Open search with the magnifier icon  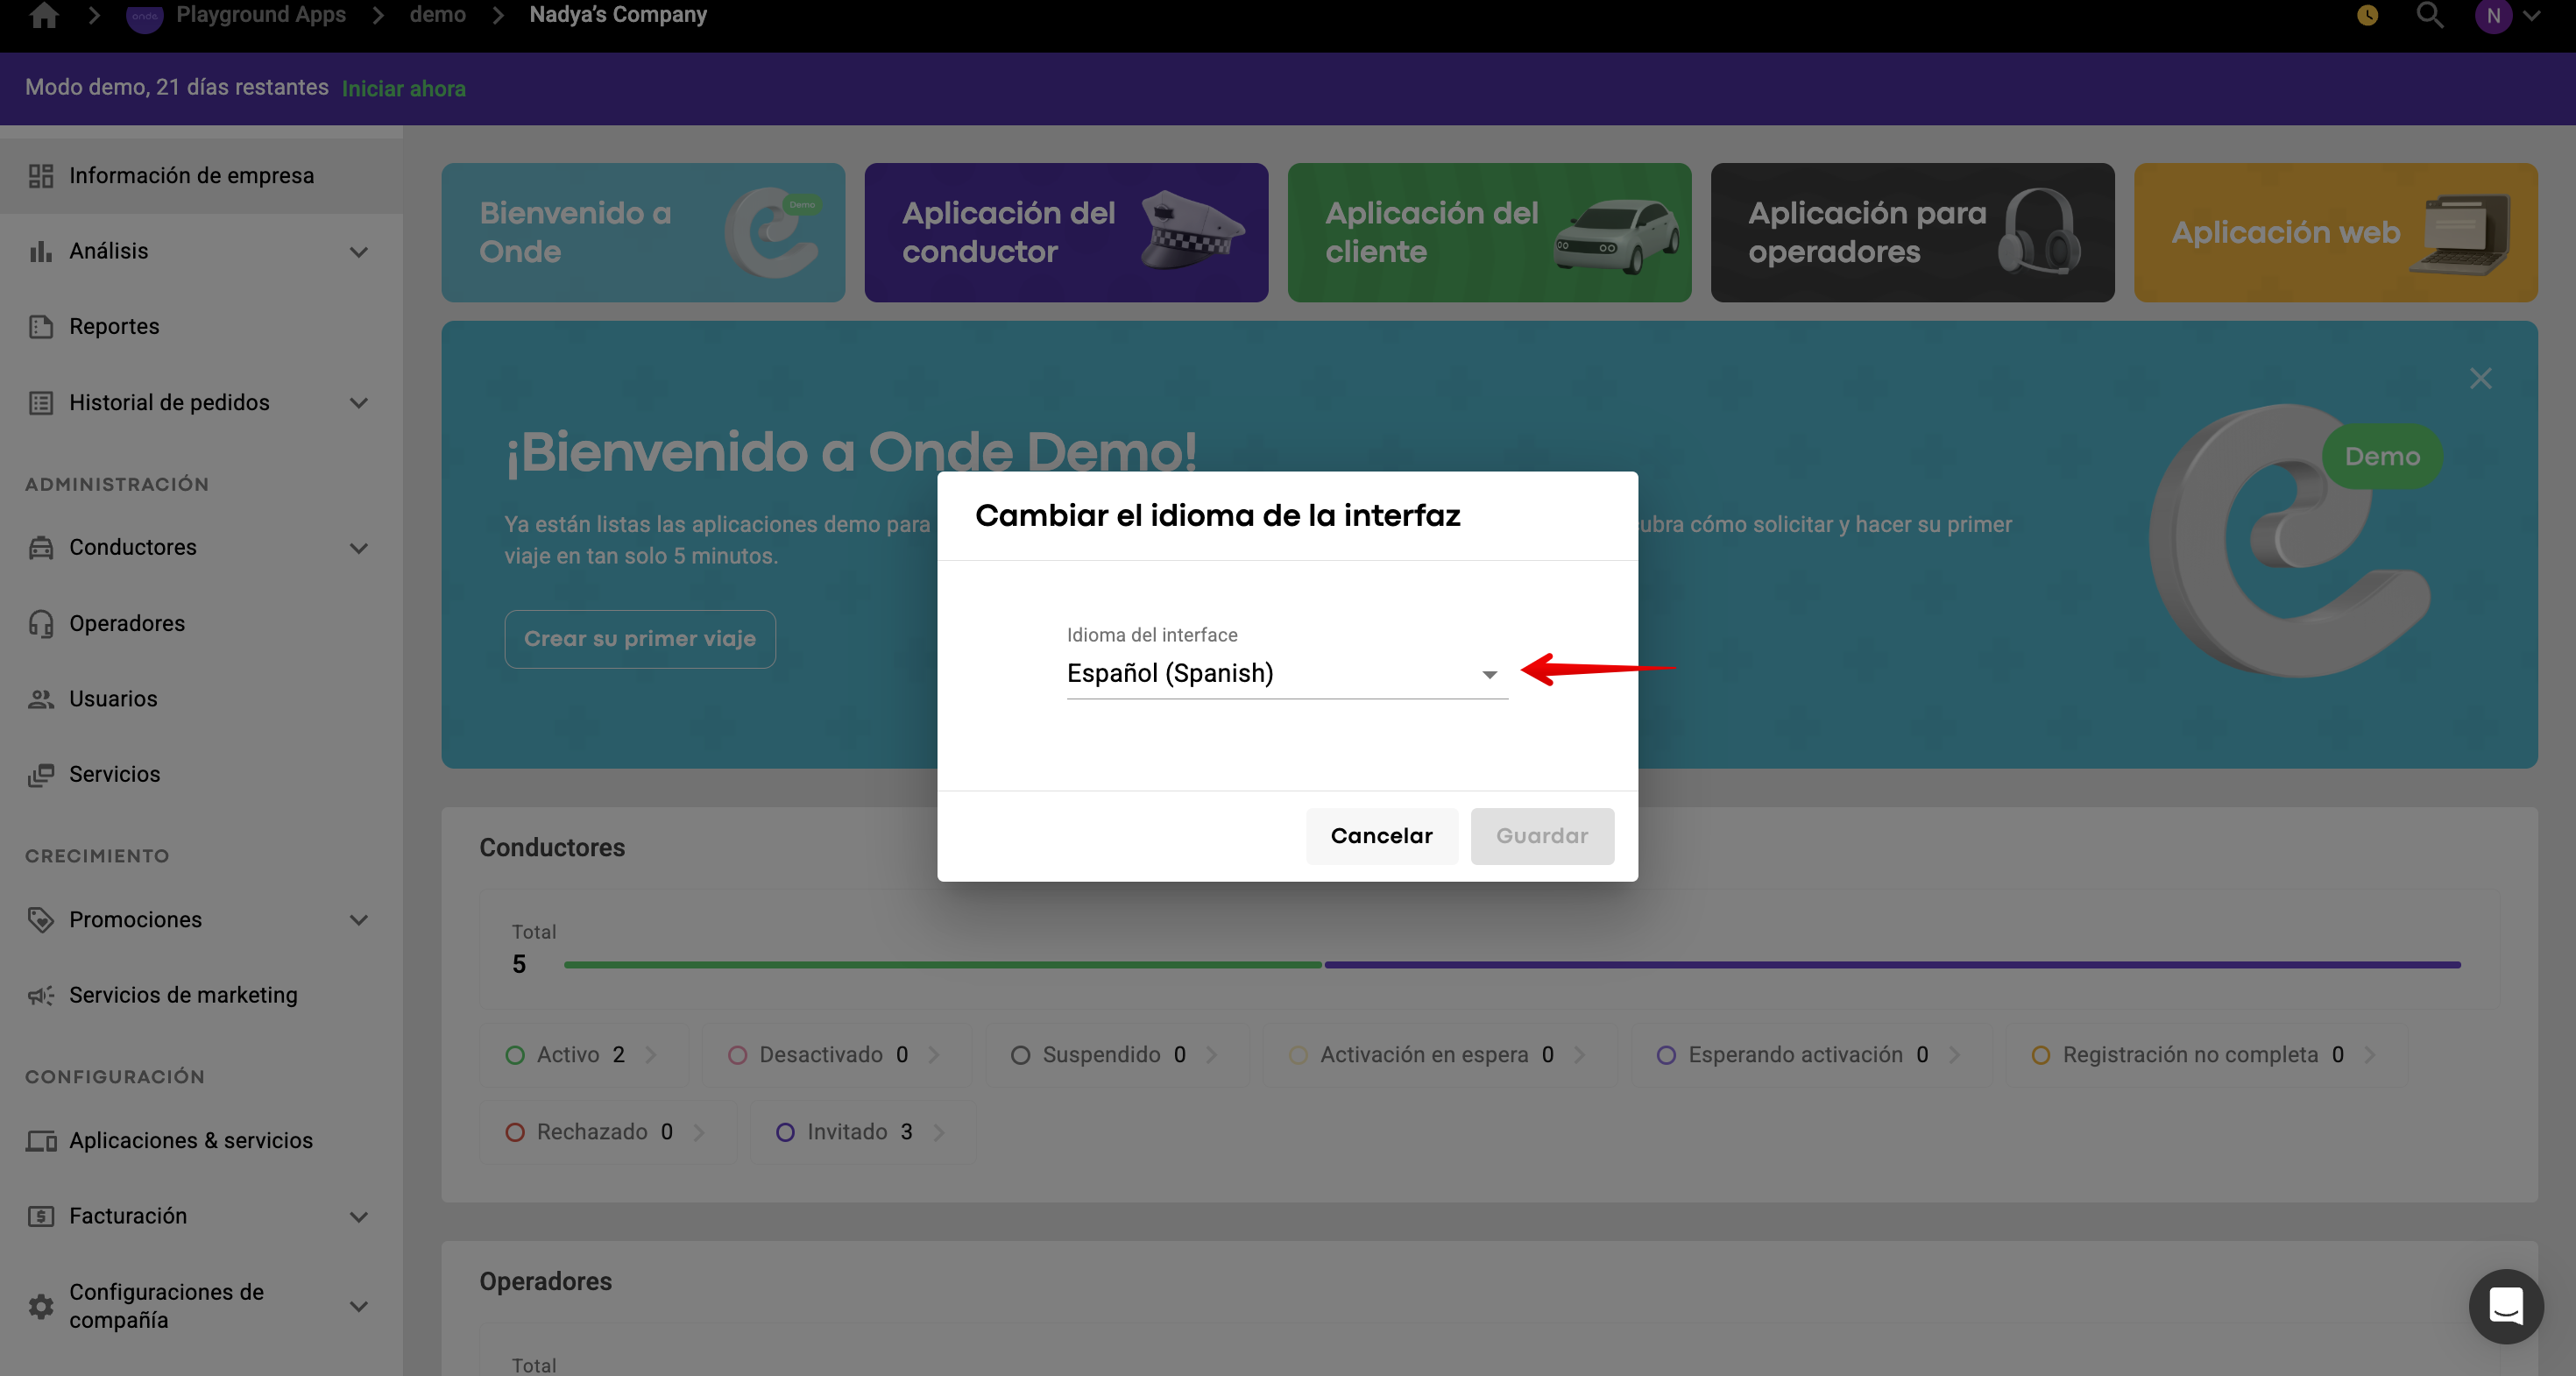[x=2429, y=15]
